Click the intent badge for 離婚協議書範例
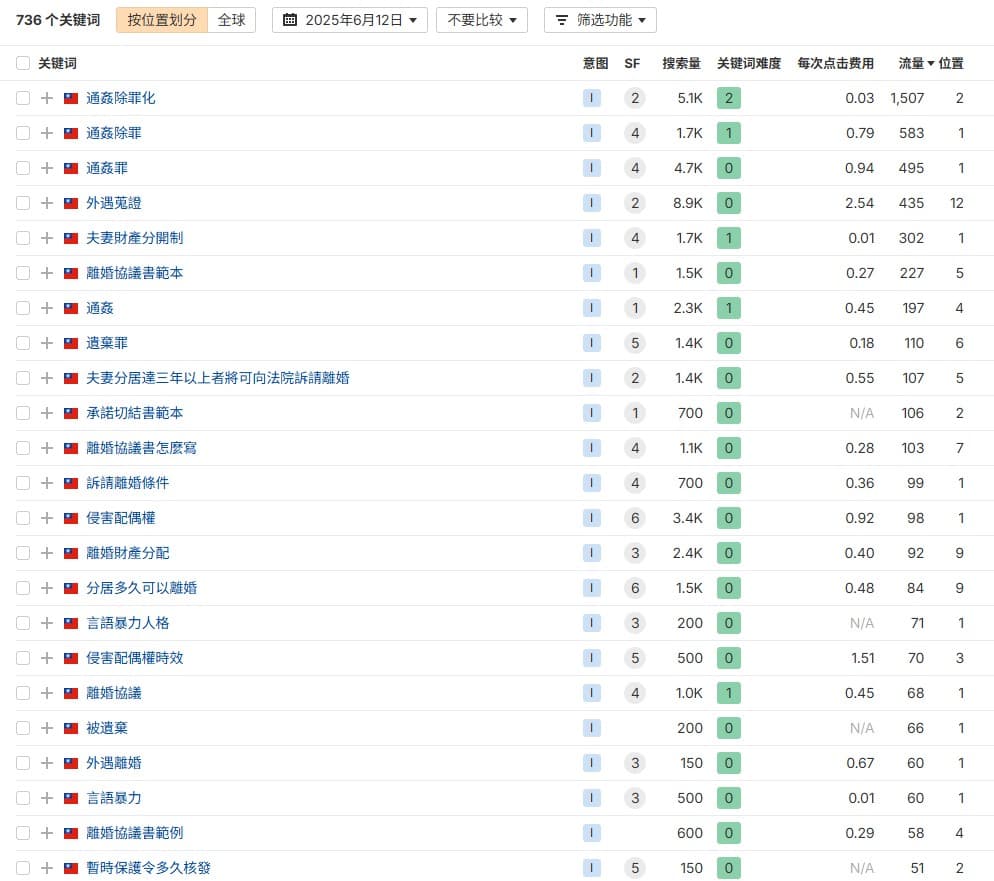This screenshot has width=994, height=881. (591, 833)
